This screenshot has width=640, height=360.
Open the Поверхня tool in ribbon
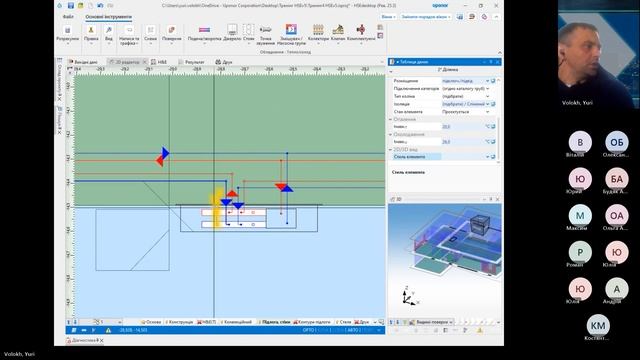(x=171, y=34)
